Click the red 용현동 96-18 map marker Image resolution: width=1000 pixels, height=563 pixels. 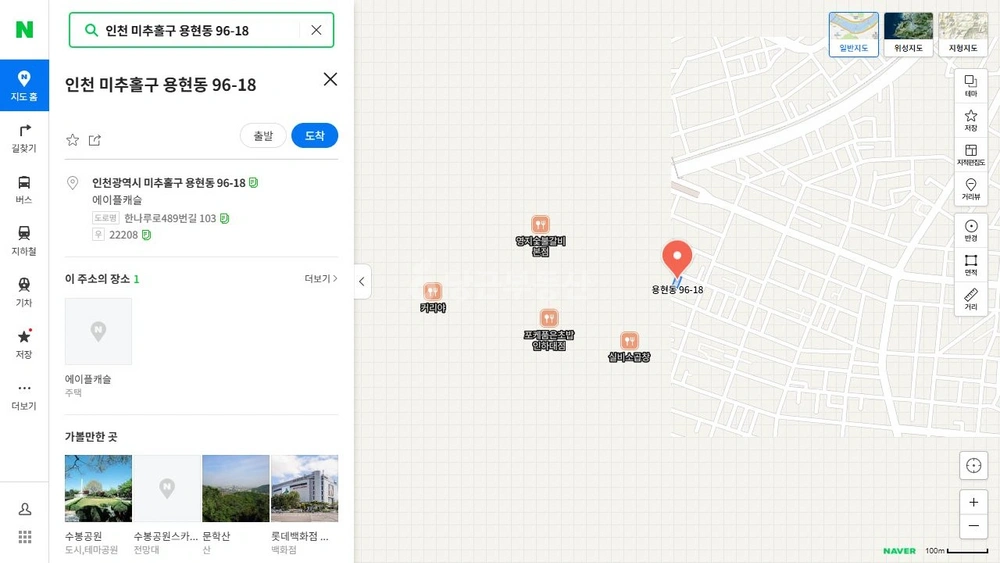click(x=677, y=260)
